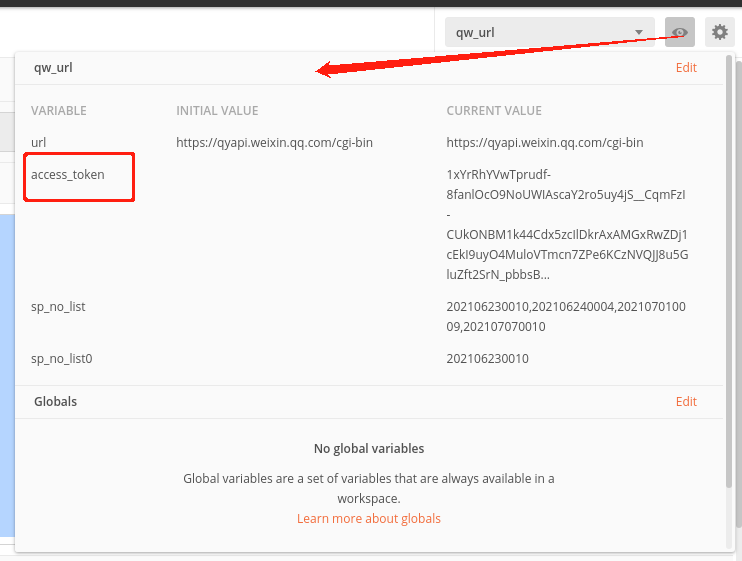Click the environment quick look eye icon

[x=680, y=32]
